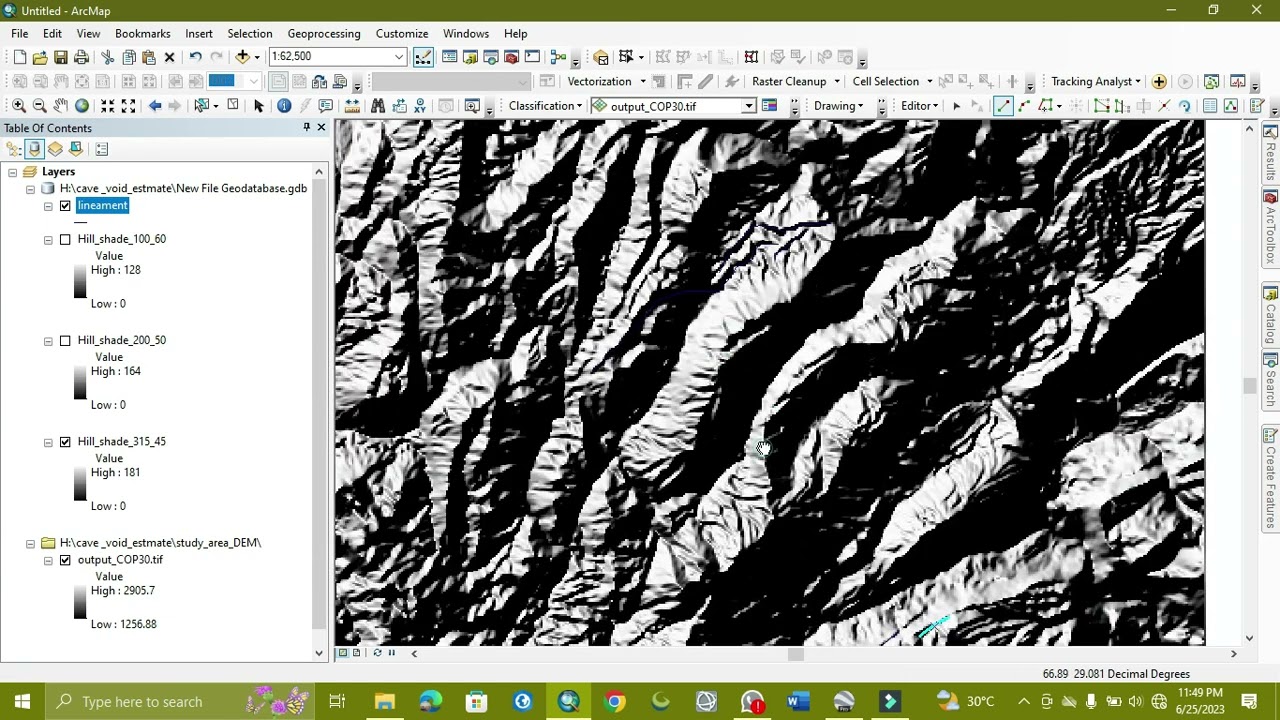Select the Zoom Out tool
Viewport: 1280px width, 720px height.
[39, 106]
